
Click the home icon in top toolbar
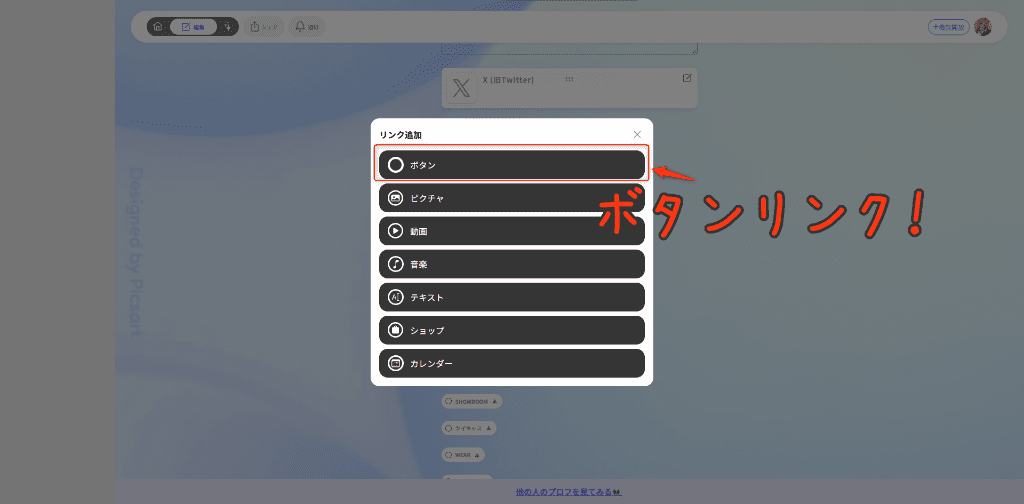point(158,27)
